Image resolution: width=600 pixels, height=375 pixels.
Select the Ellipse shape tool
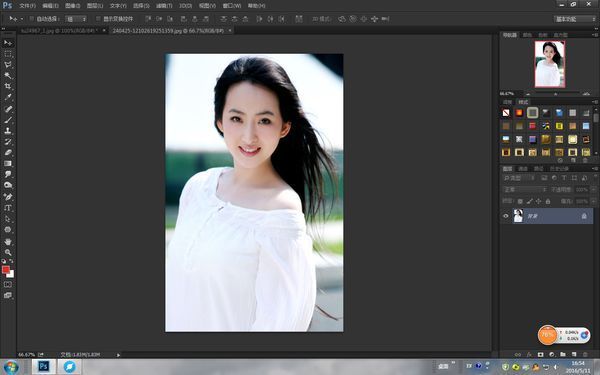point(8,230)
